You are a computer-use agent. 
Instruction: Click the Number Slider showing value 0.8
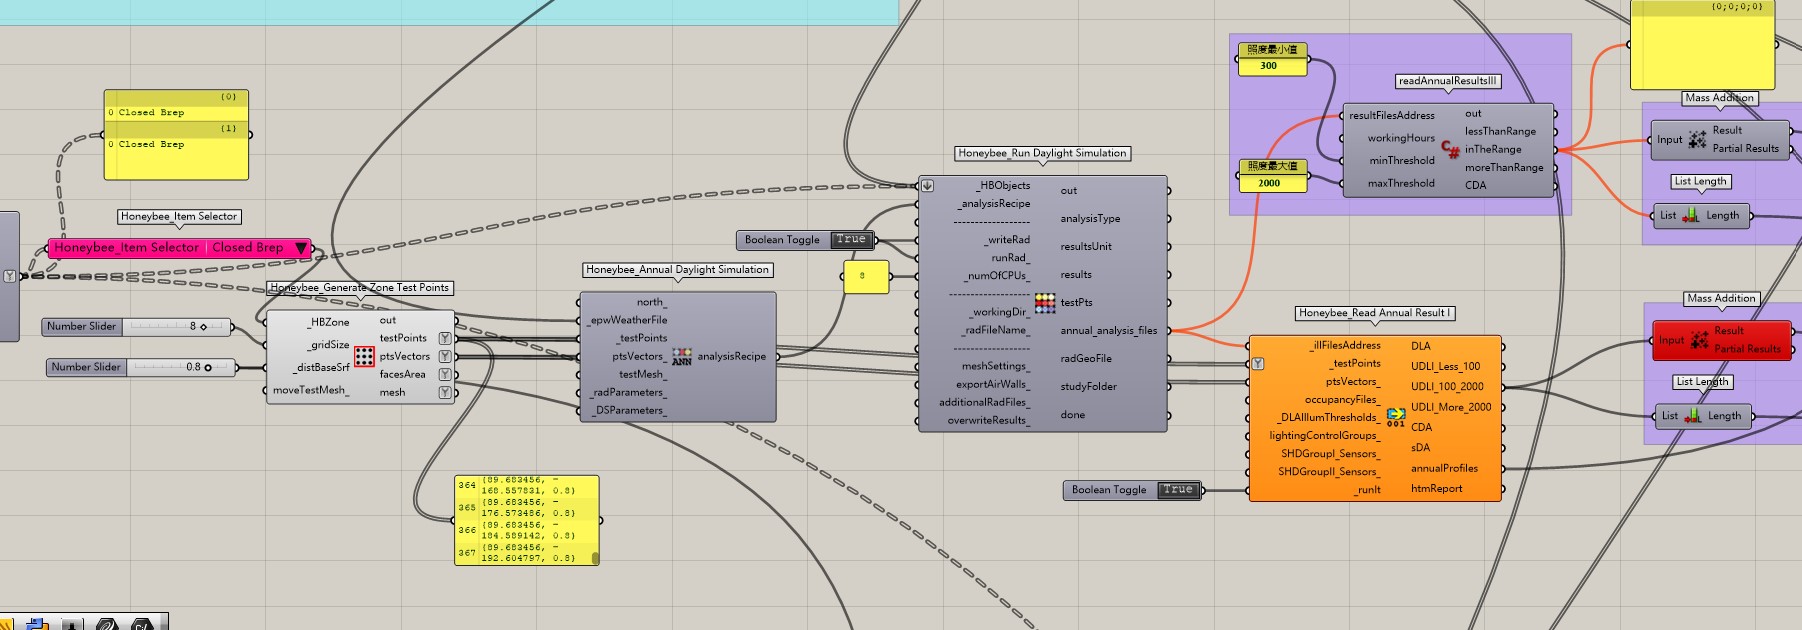click(140, 367)
